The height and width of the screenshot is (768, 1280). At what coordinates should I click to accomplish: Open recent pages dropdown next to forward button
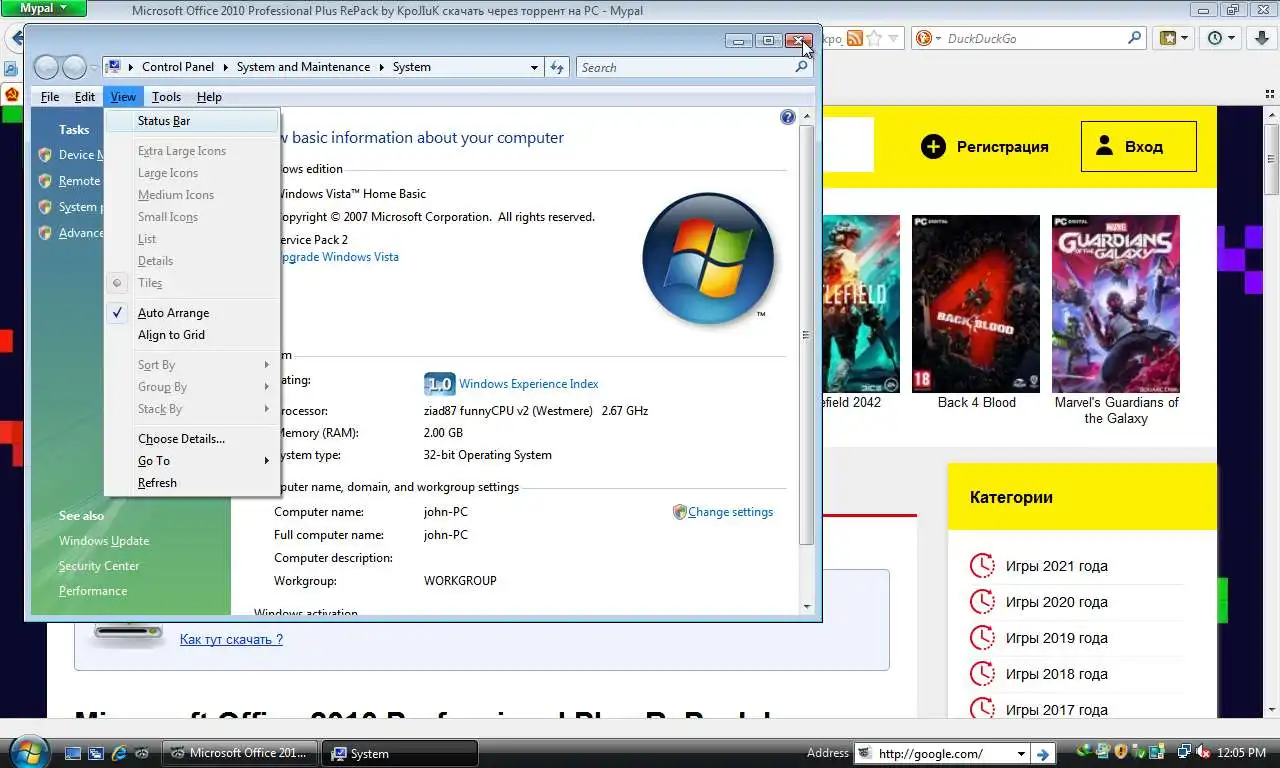pos(94,67)
